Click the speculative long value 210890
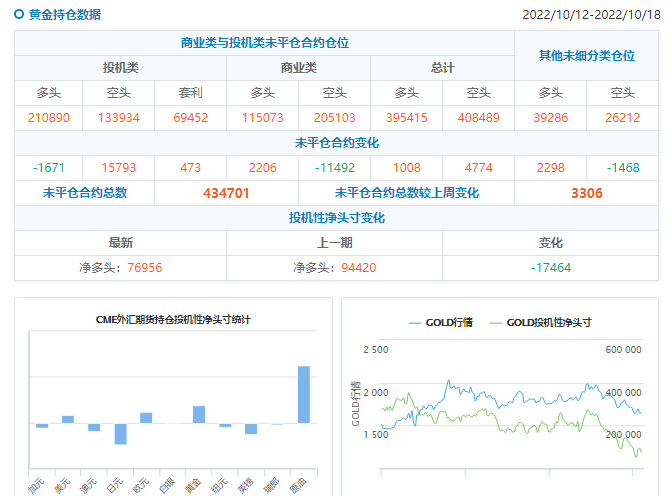The width and height of the screenshot is (672, 496). pos(49,118)
